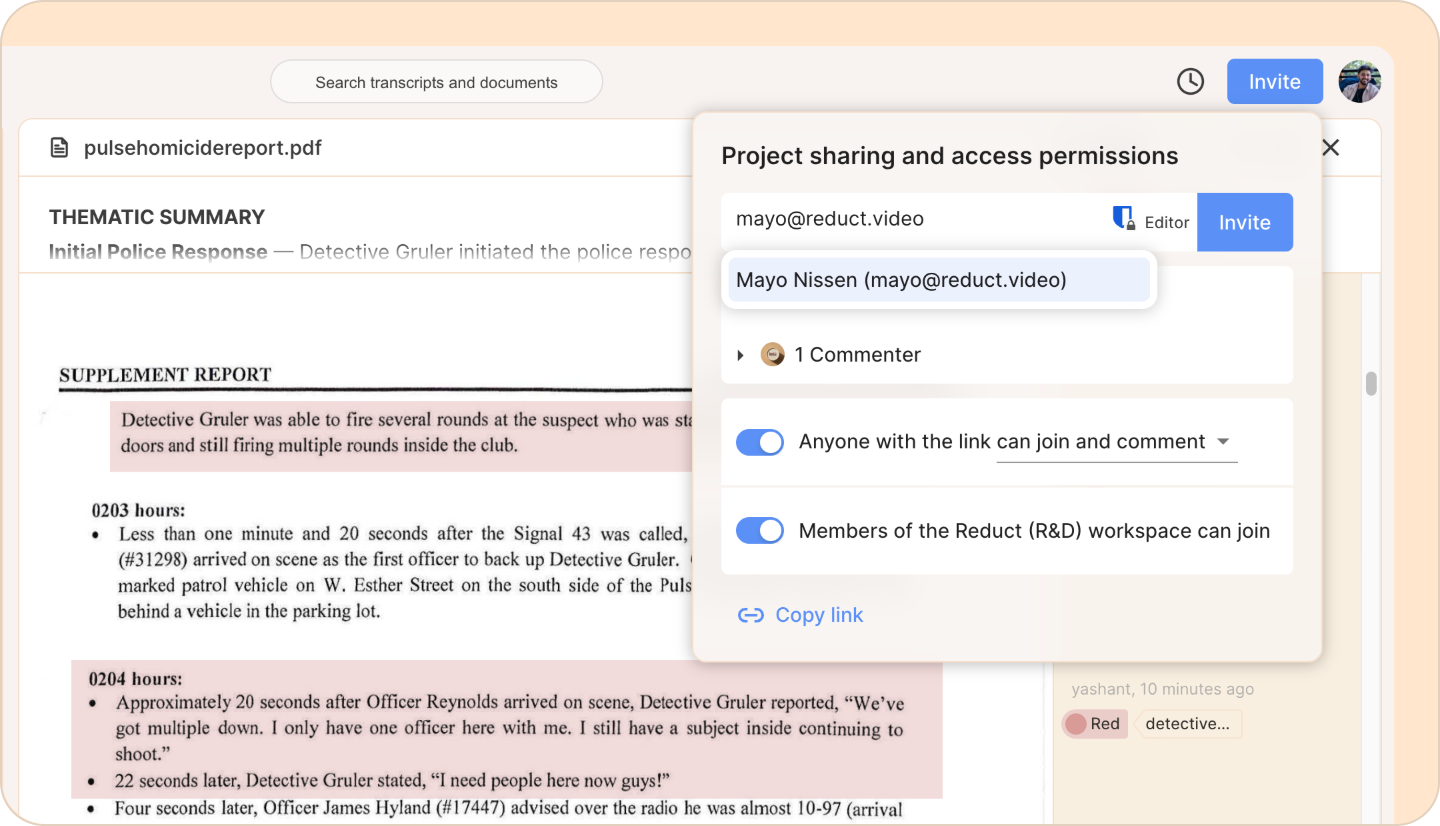
Task: Open the user profile avatar
Action: tap(1360, 82)
